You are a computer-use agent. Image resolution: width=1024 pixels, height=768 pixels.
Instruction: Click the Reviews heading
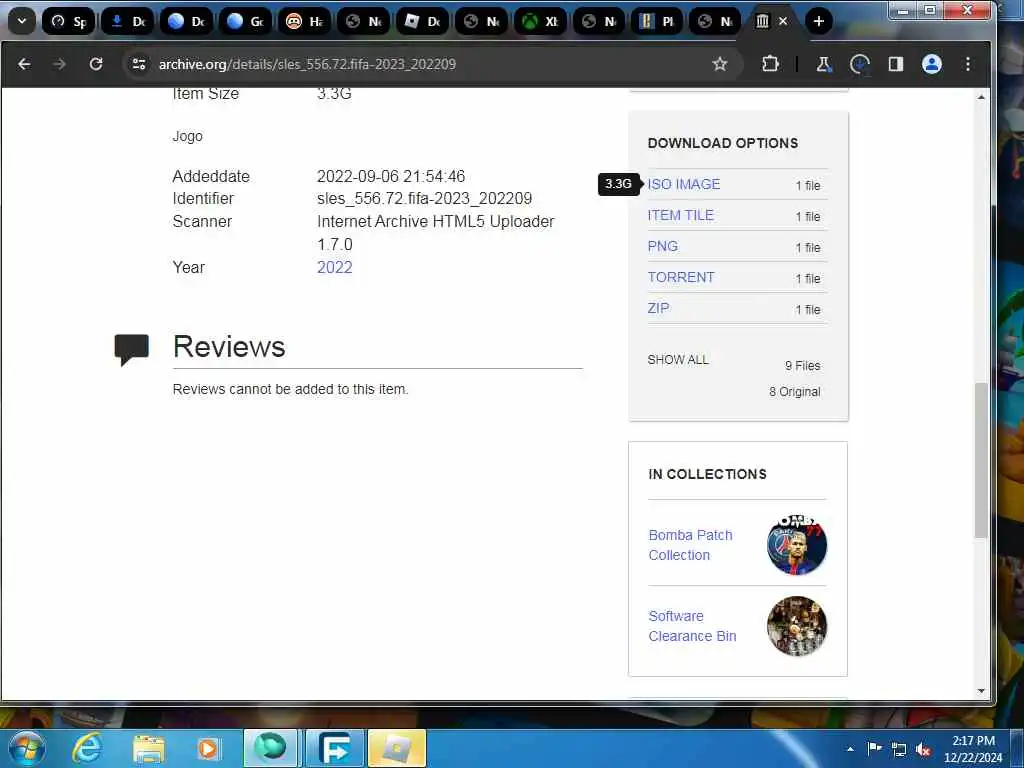(x=229, y=346)
